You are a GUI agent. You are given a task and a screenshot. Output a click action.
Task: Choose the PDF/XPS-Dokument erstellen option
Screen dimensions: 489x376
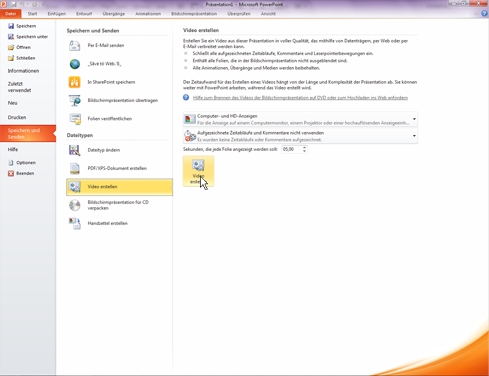point(119,168)
